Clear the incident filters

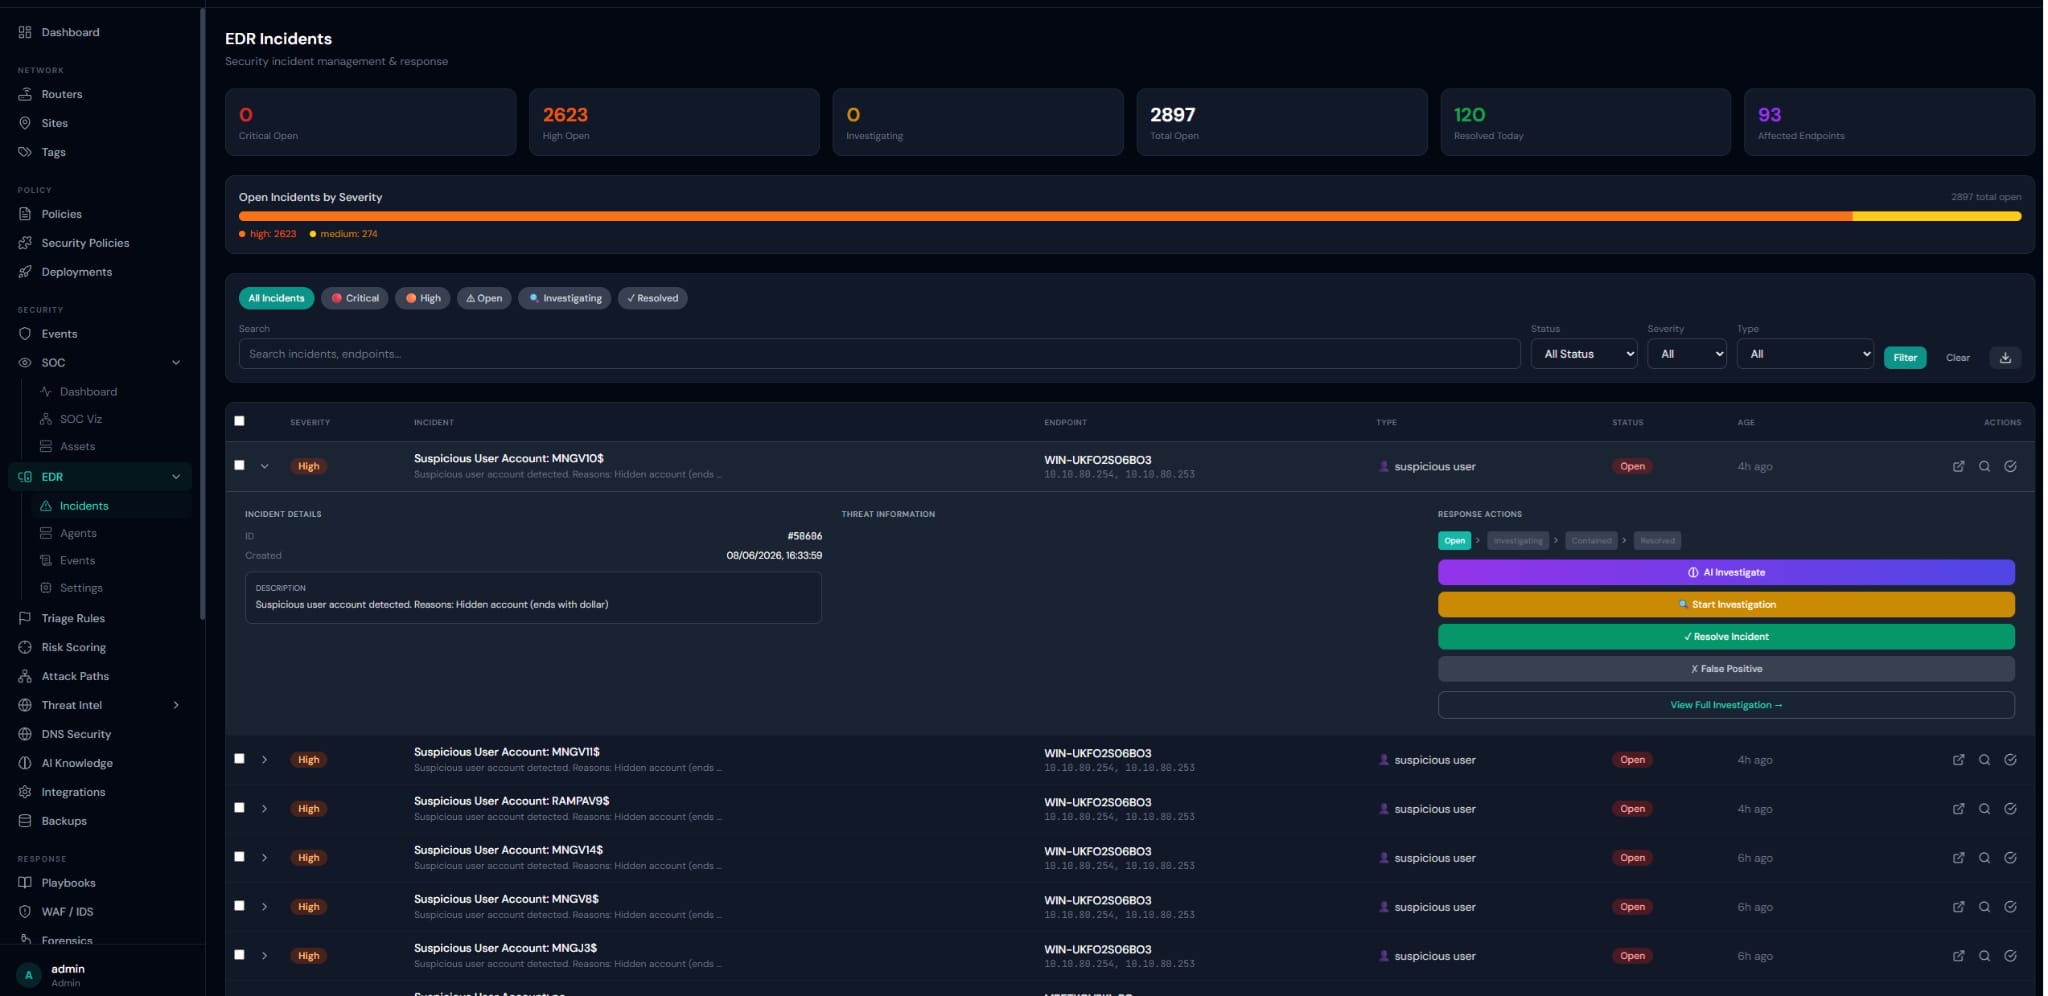click(x=1957, y=358)
